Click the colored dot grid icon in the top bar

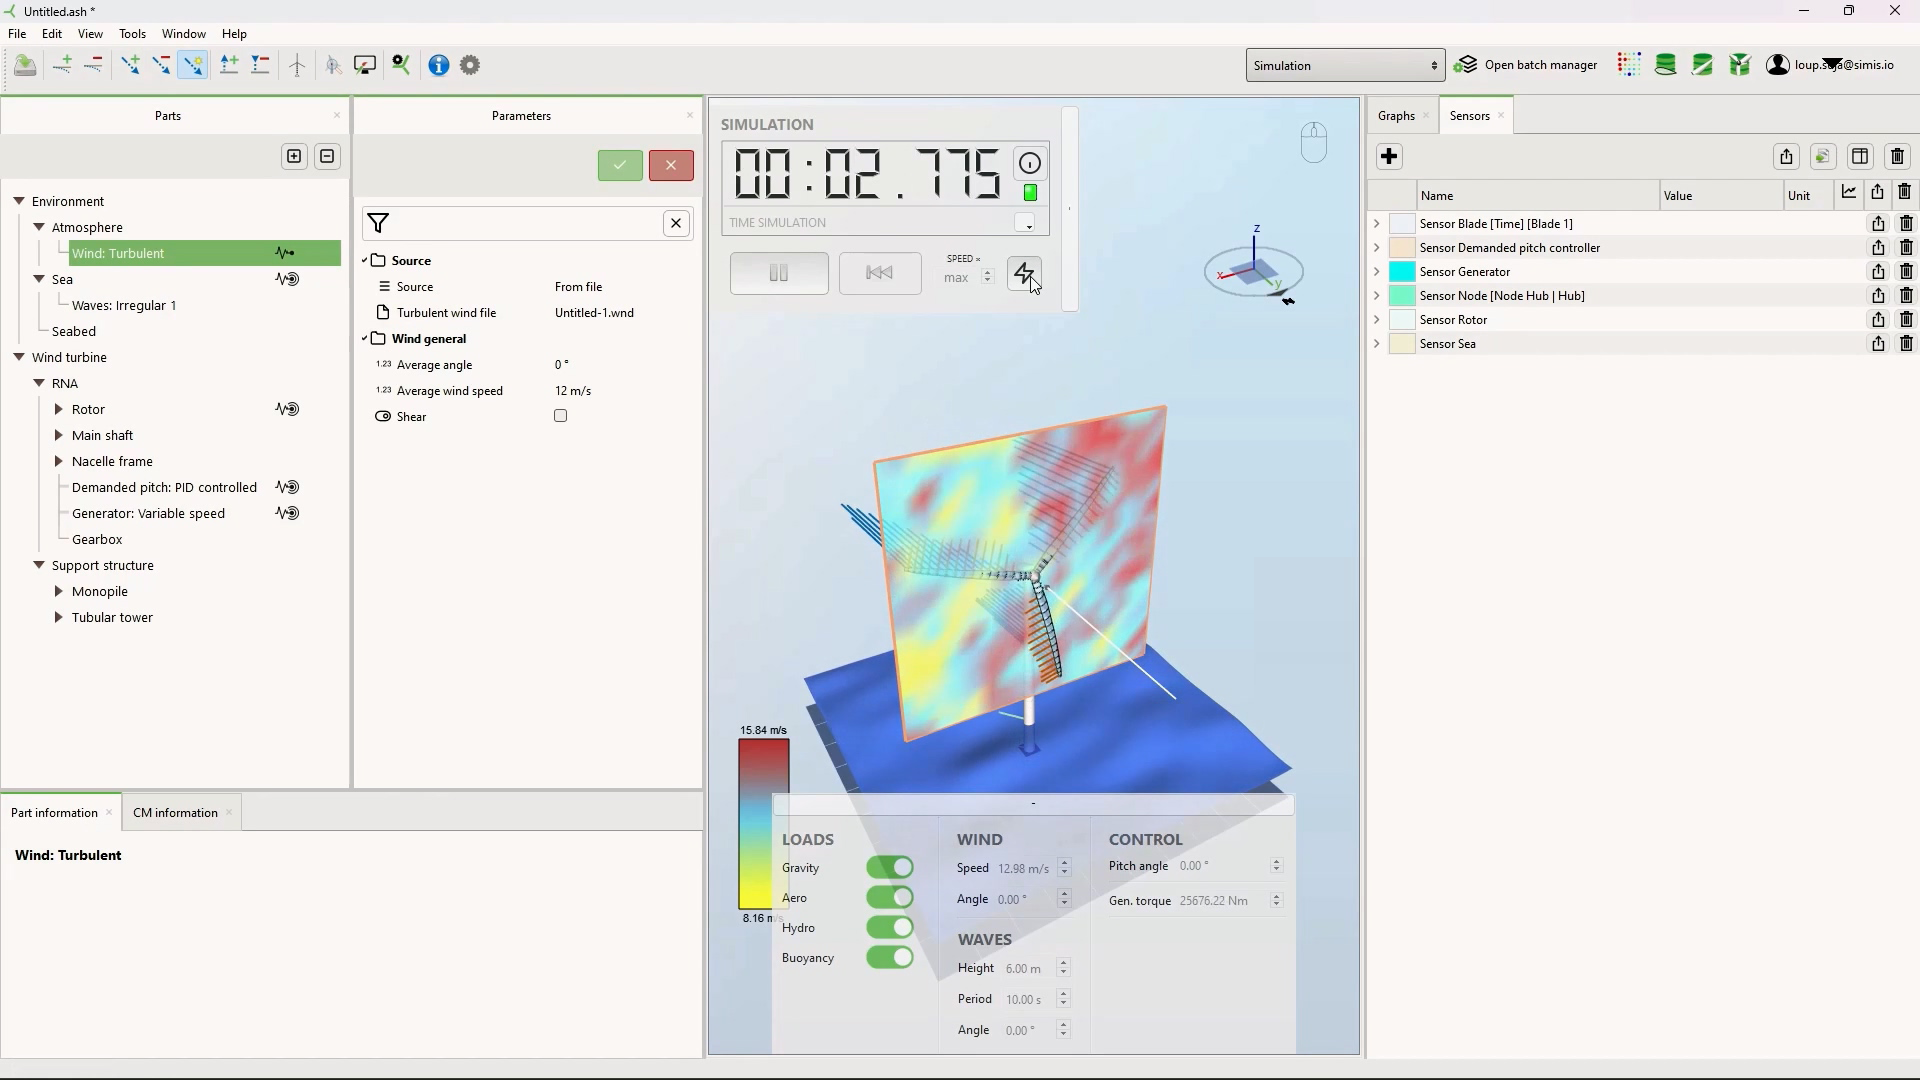point(1629,66)
